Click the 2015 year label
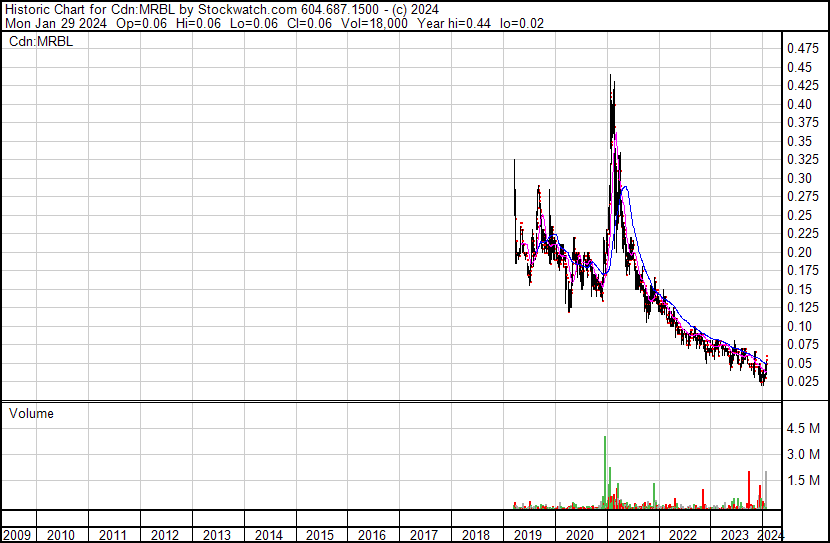 [322, 535]
